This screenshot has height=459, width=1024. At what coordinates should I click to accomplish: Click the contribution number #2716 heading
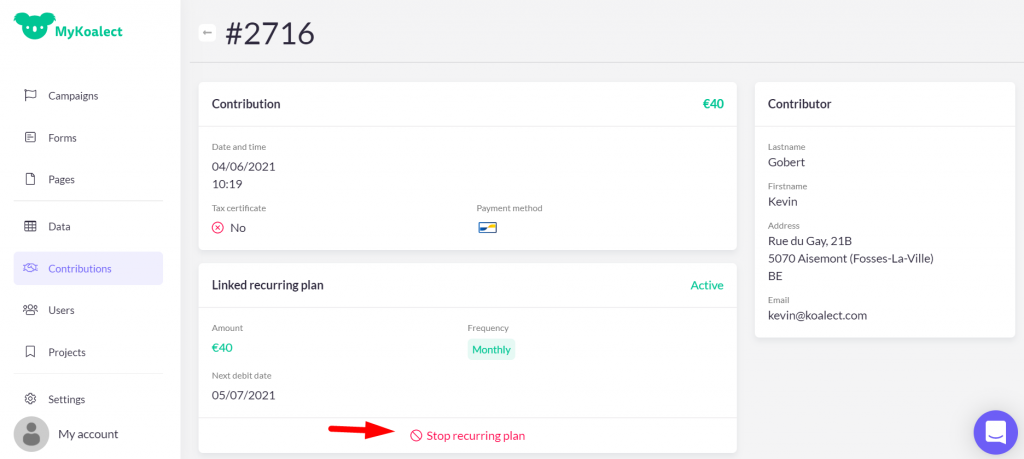tap(270, 33)
